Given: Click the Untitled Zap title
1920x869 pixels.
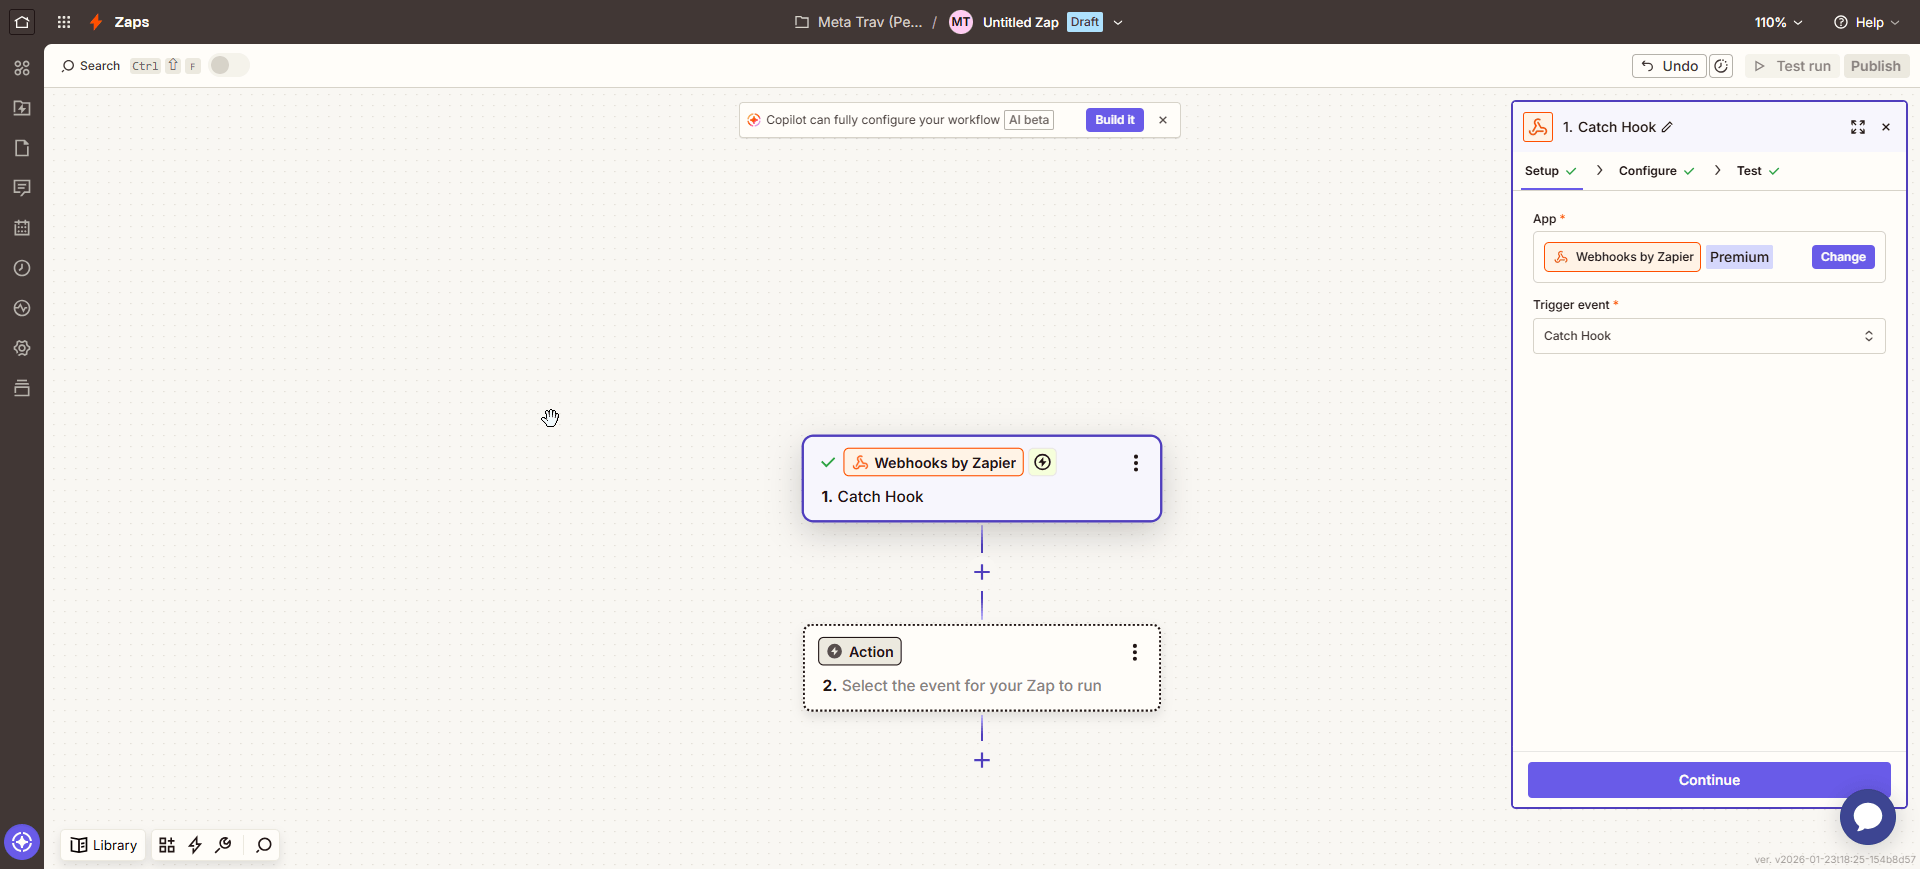Looking at the screenshot, I should (x=1020, y=22).
